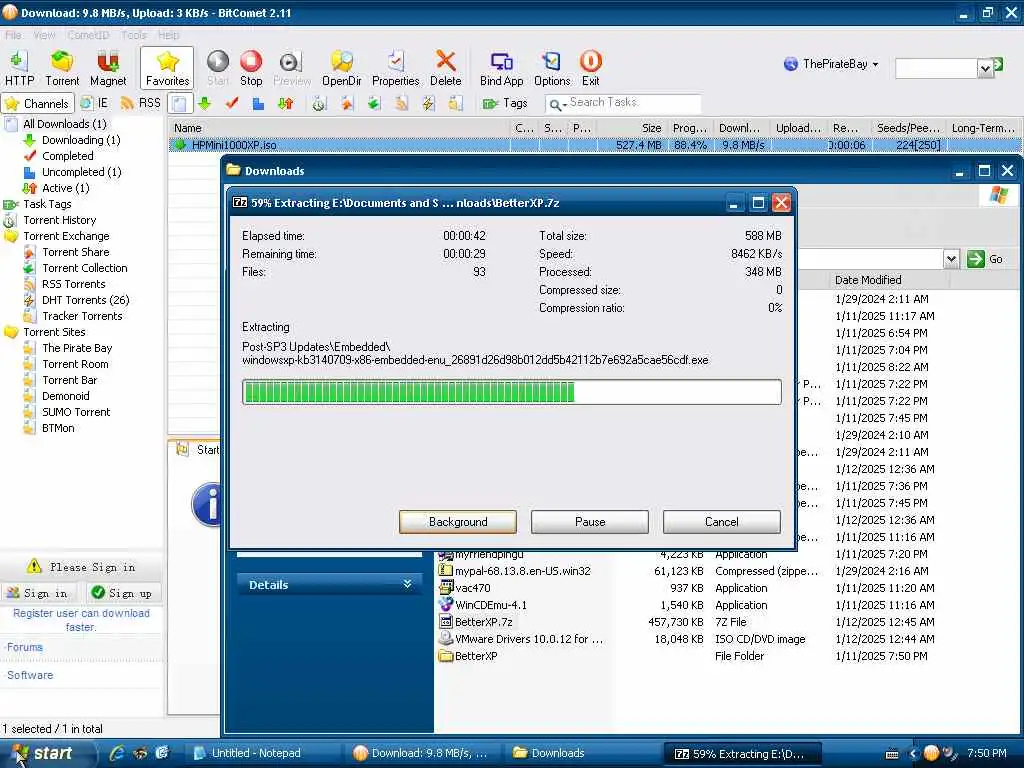Image resolution: width=1024 pixels, height=768 pixels.
Task: Click the red checkmark completed filter icon
Action: (232, 103)
